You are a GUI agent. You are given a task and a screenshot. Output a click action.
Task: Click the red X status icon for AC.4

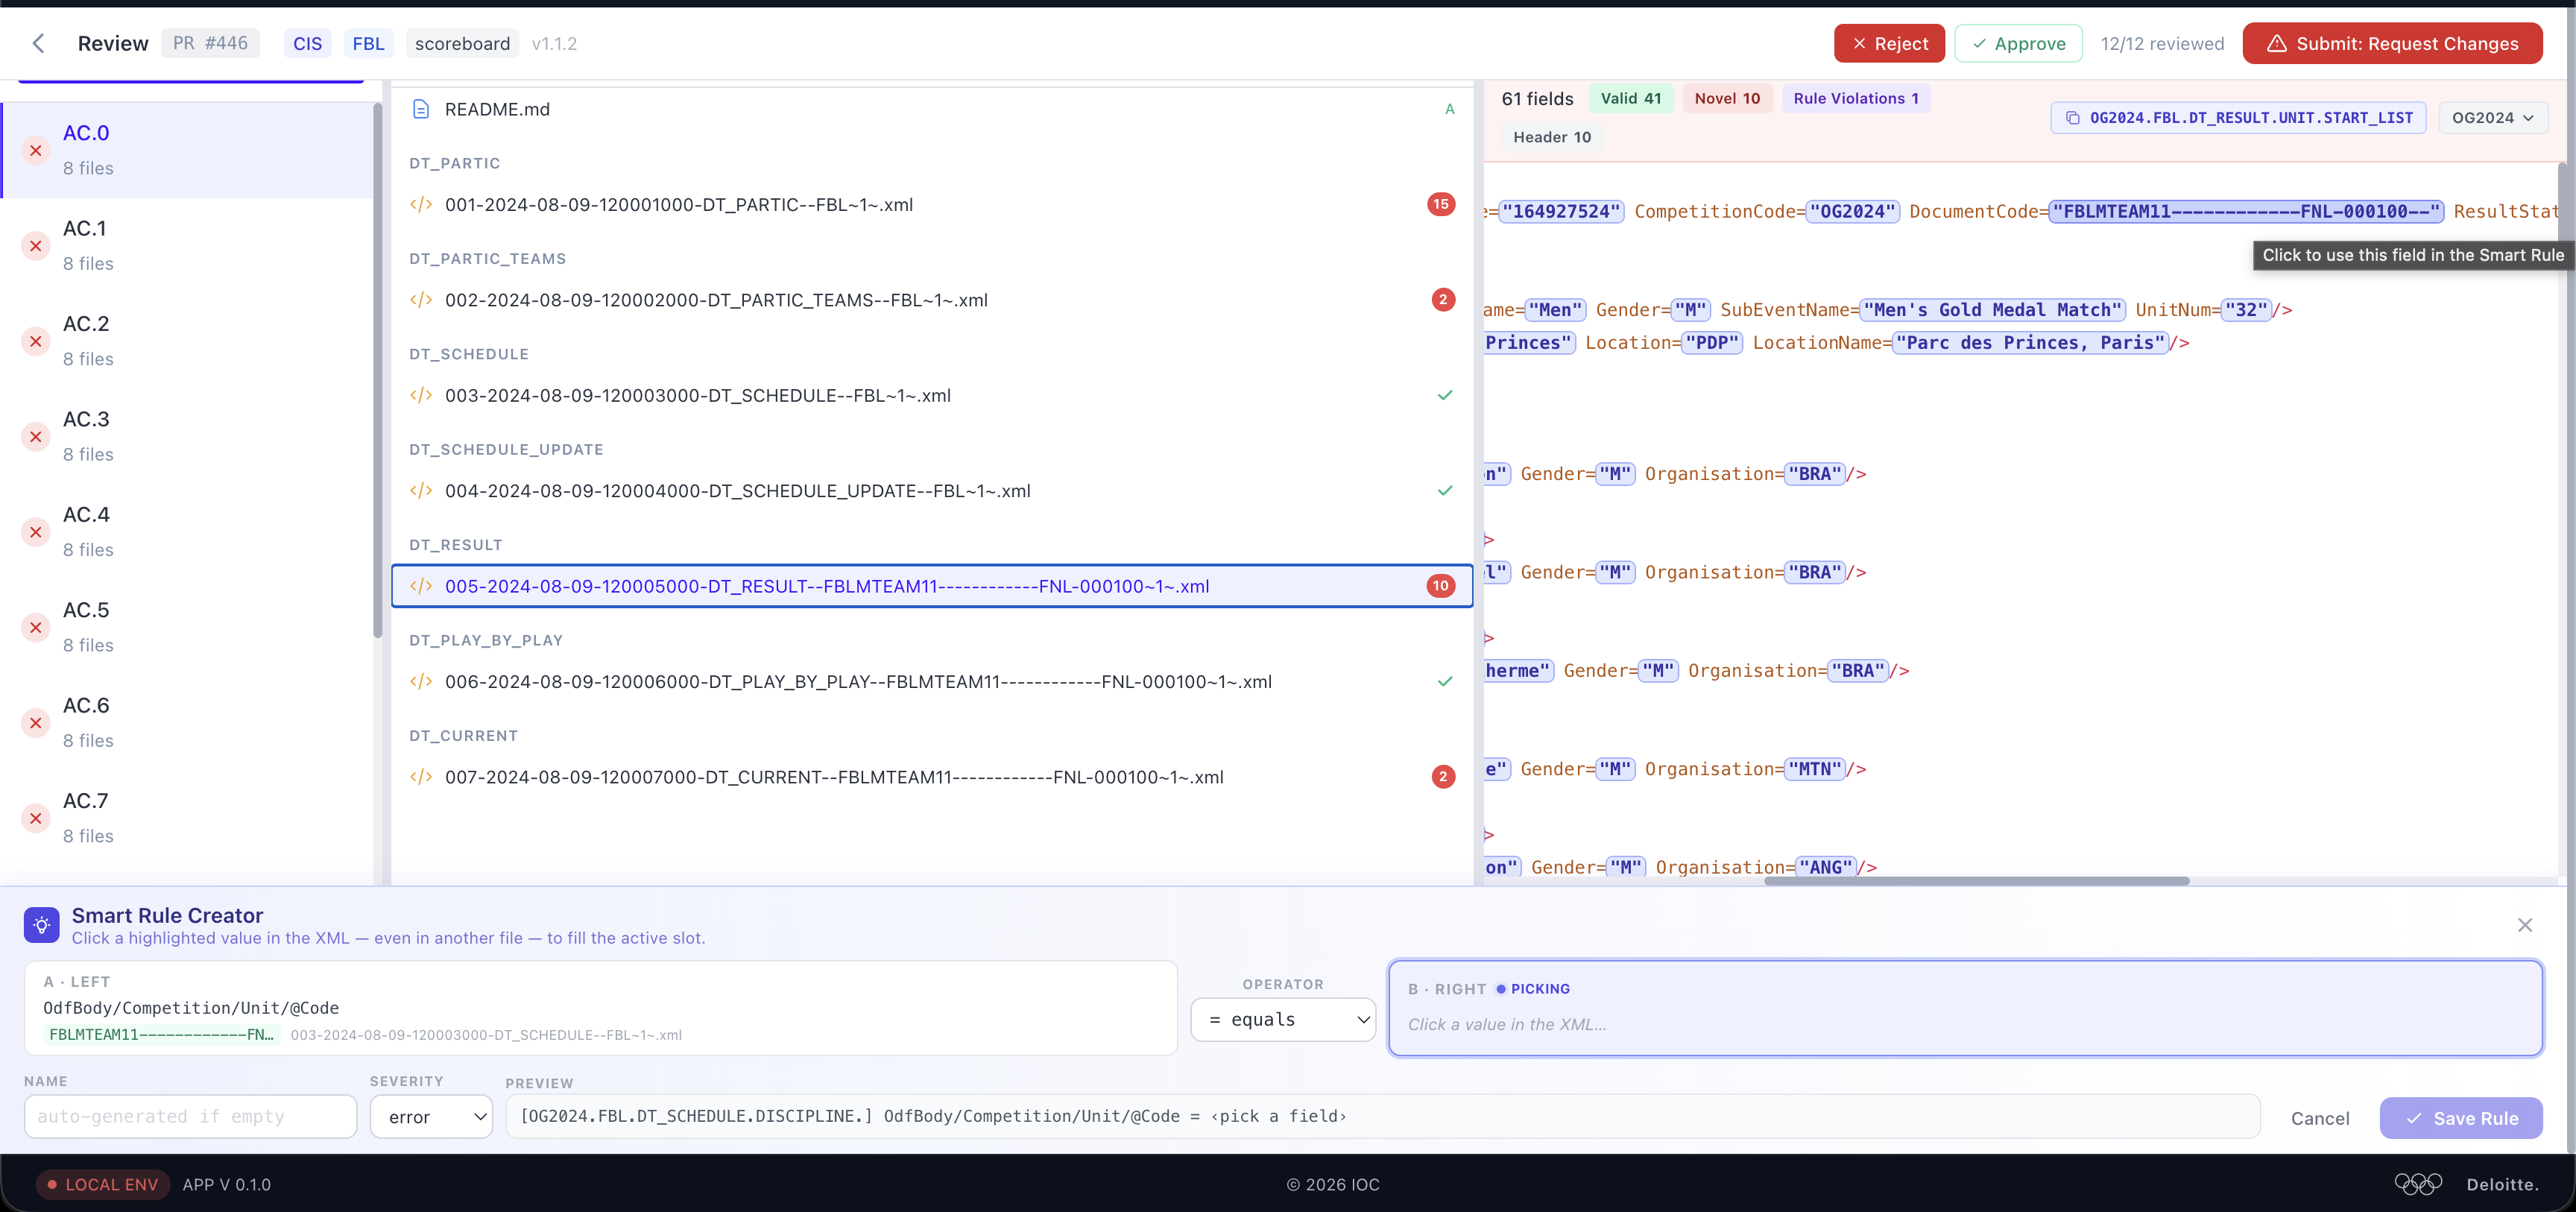tap(36, 532)
